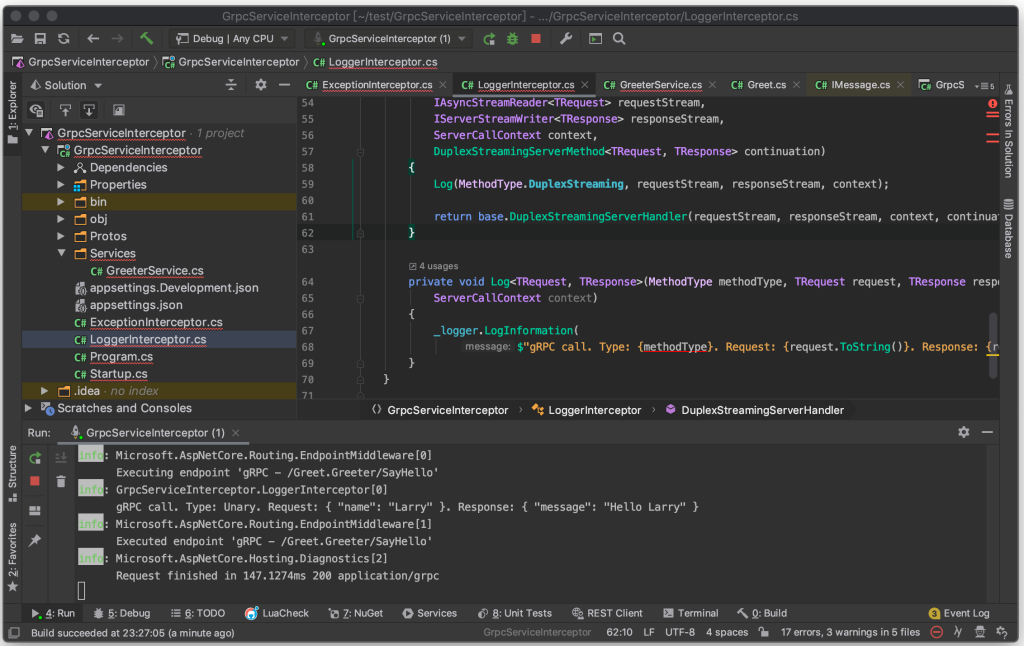Open the Debug tool window button
Screen dimensions: 1024x646
click(x=122, y=613)
